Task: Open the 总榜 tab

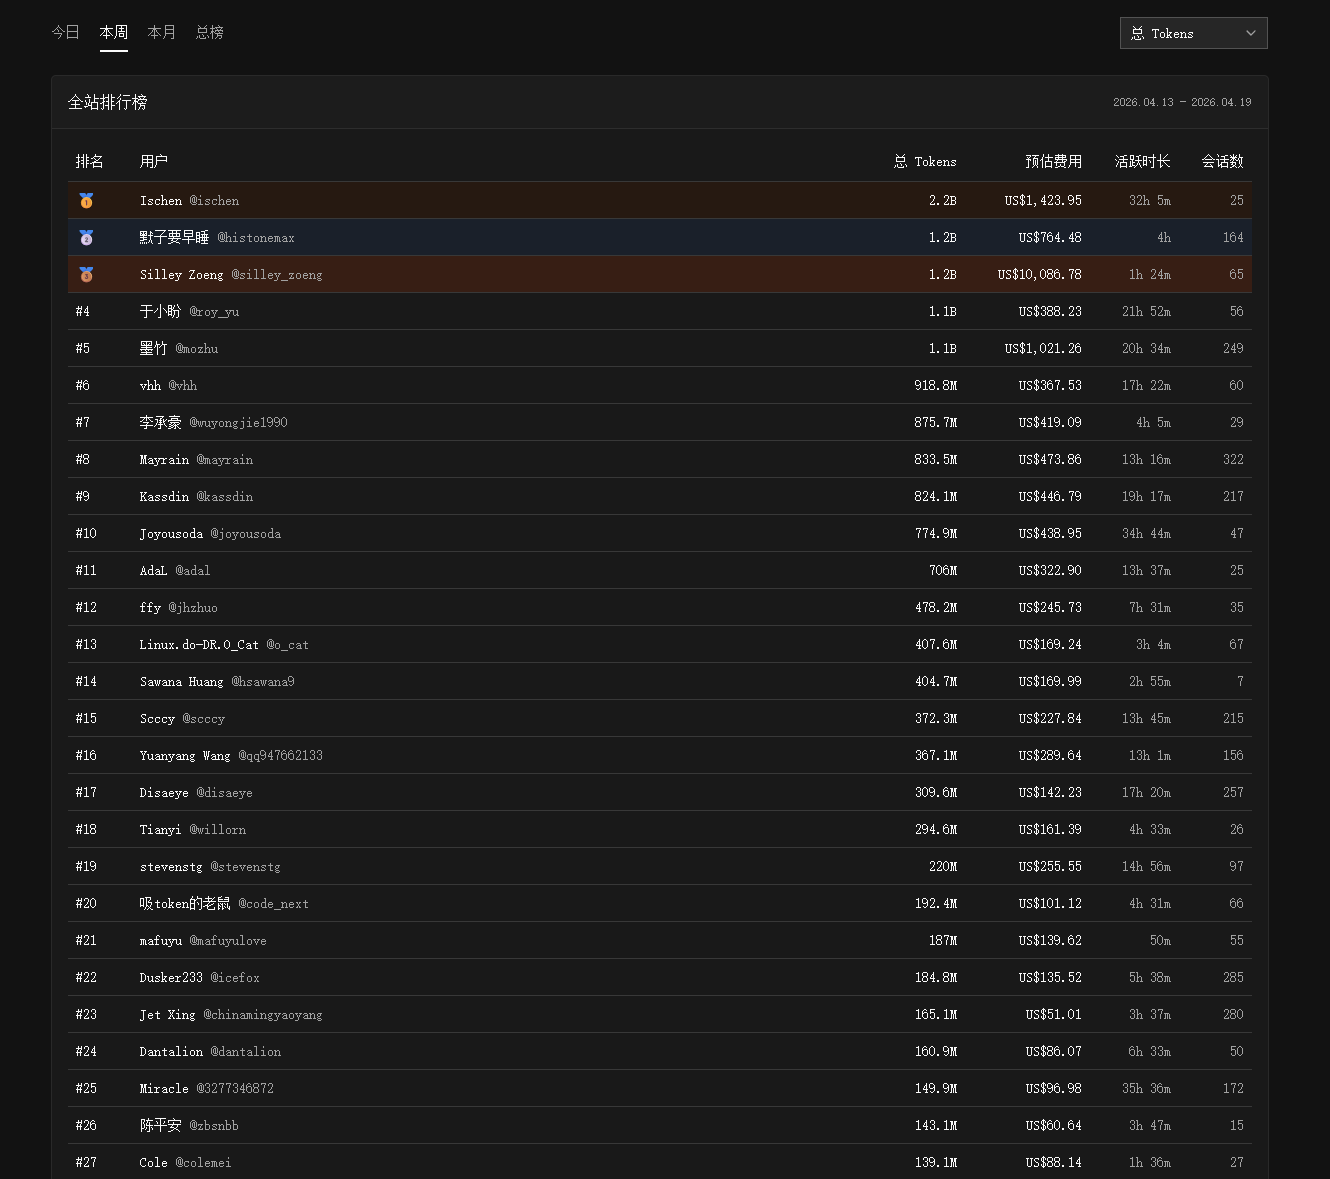Action: (209, 32)
